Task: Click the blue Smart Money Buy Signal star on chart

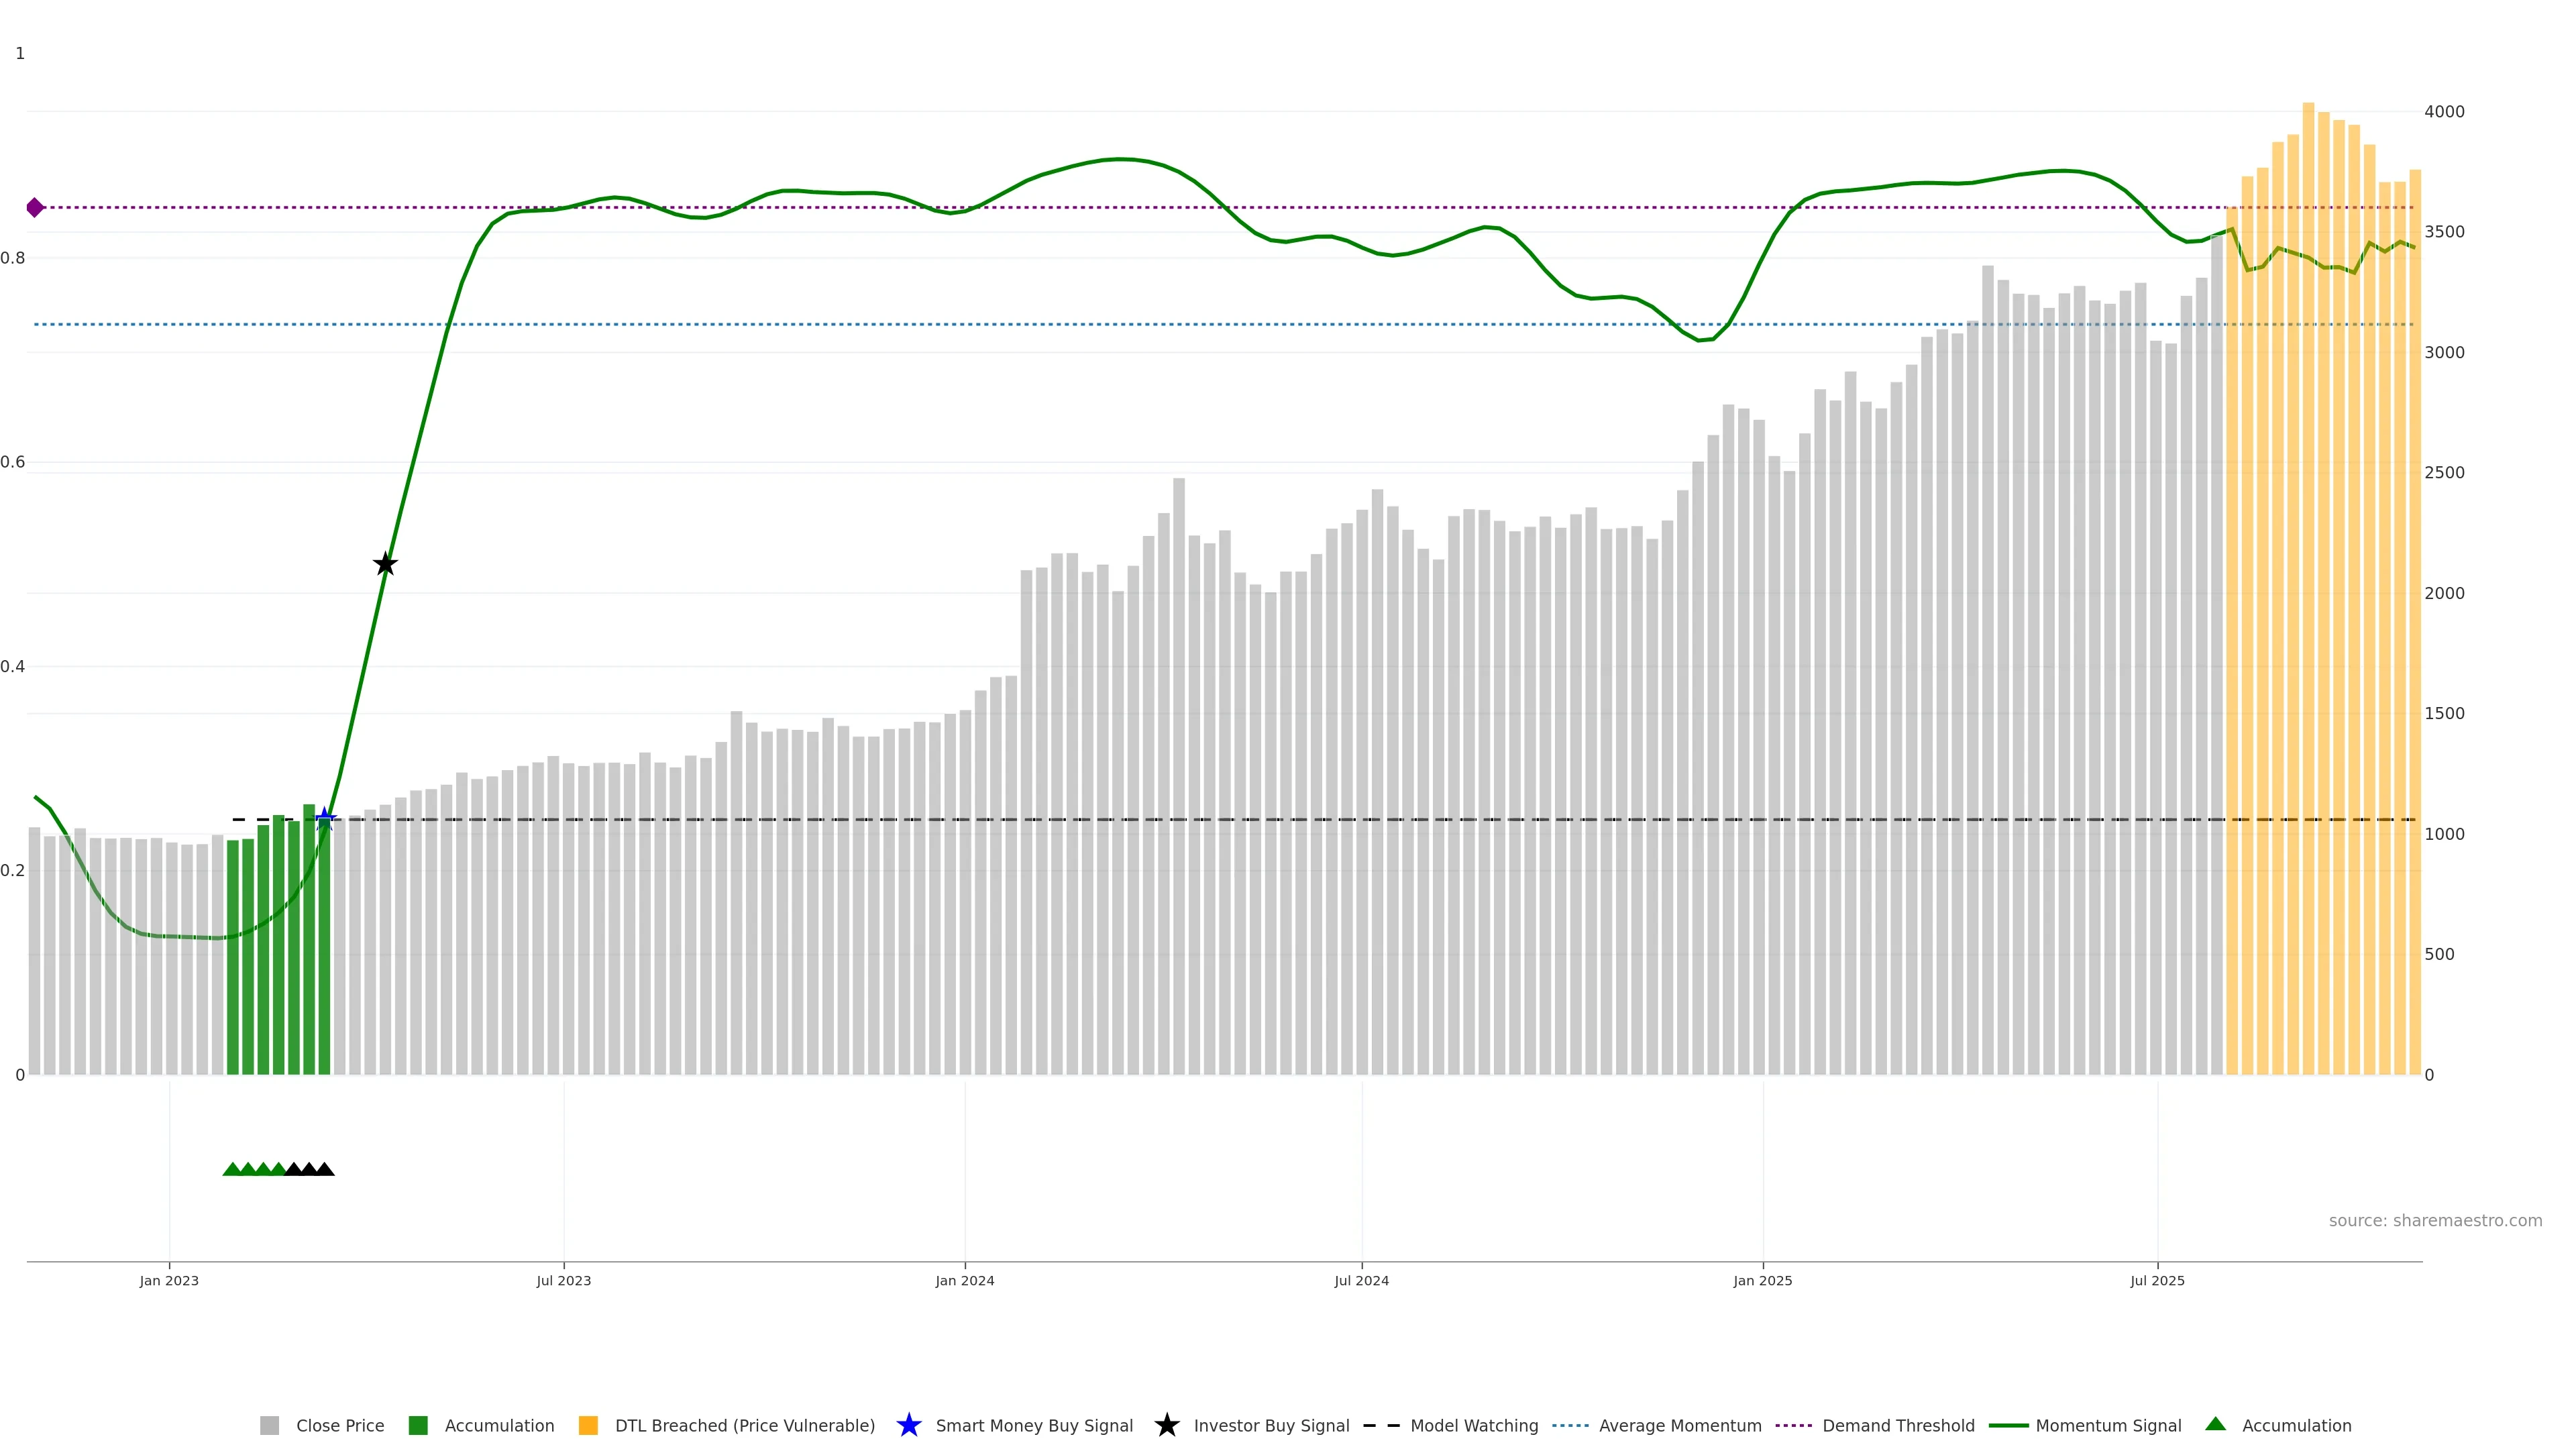Action: tap(324, 819)
